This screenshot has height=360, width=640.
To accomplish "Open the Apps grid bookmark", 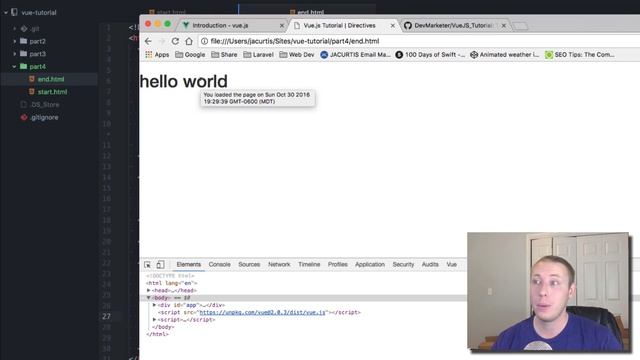I will [157, 54].
